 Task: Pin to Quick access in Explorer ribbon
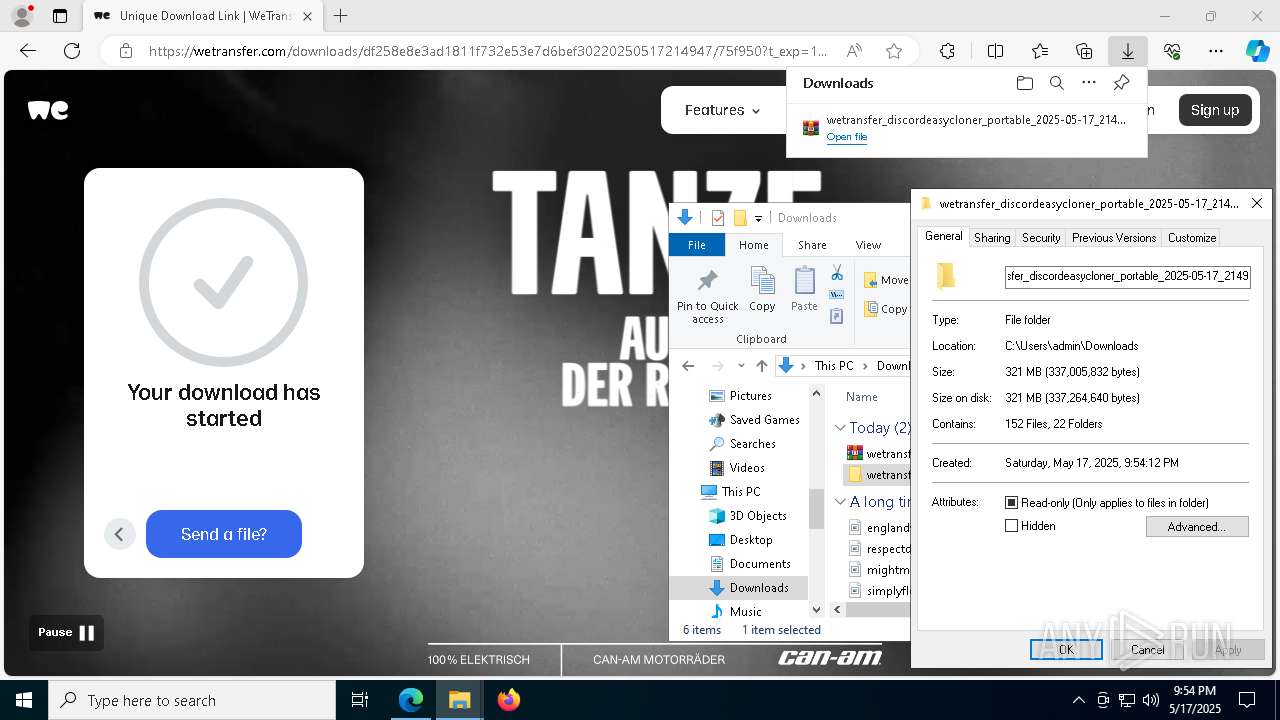pos(708,296)
